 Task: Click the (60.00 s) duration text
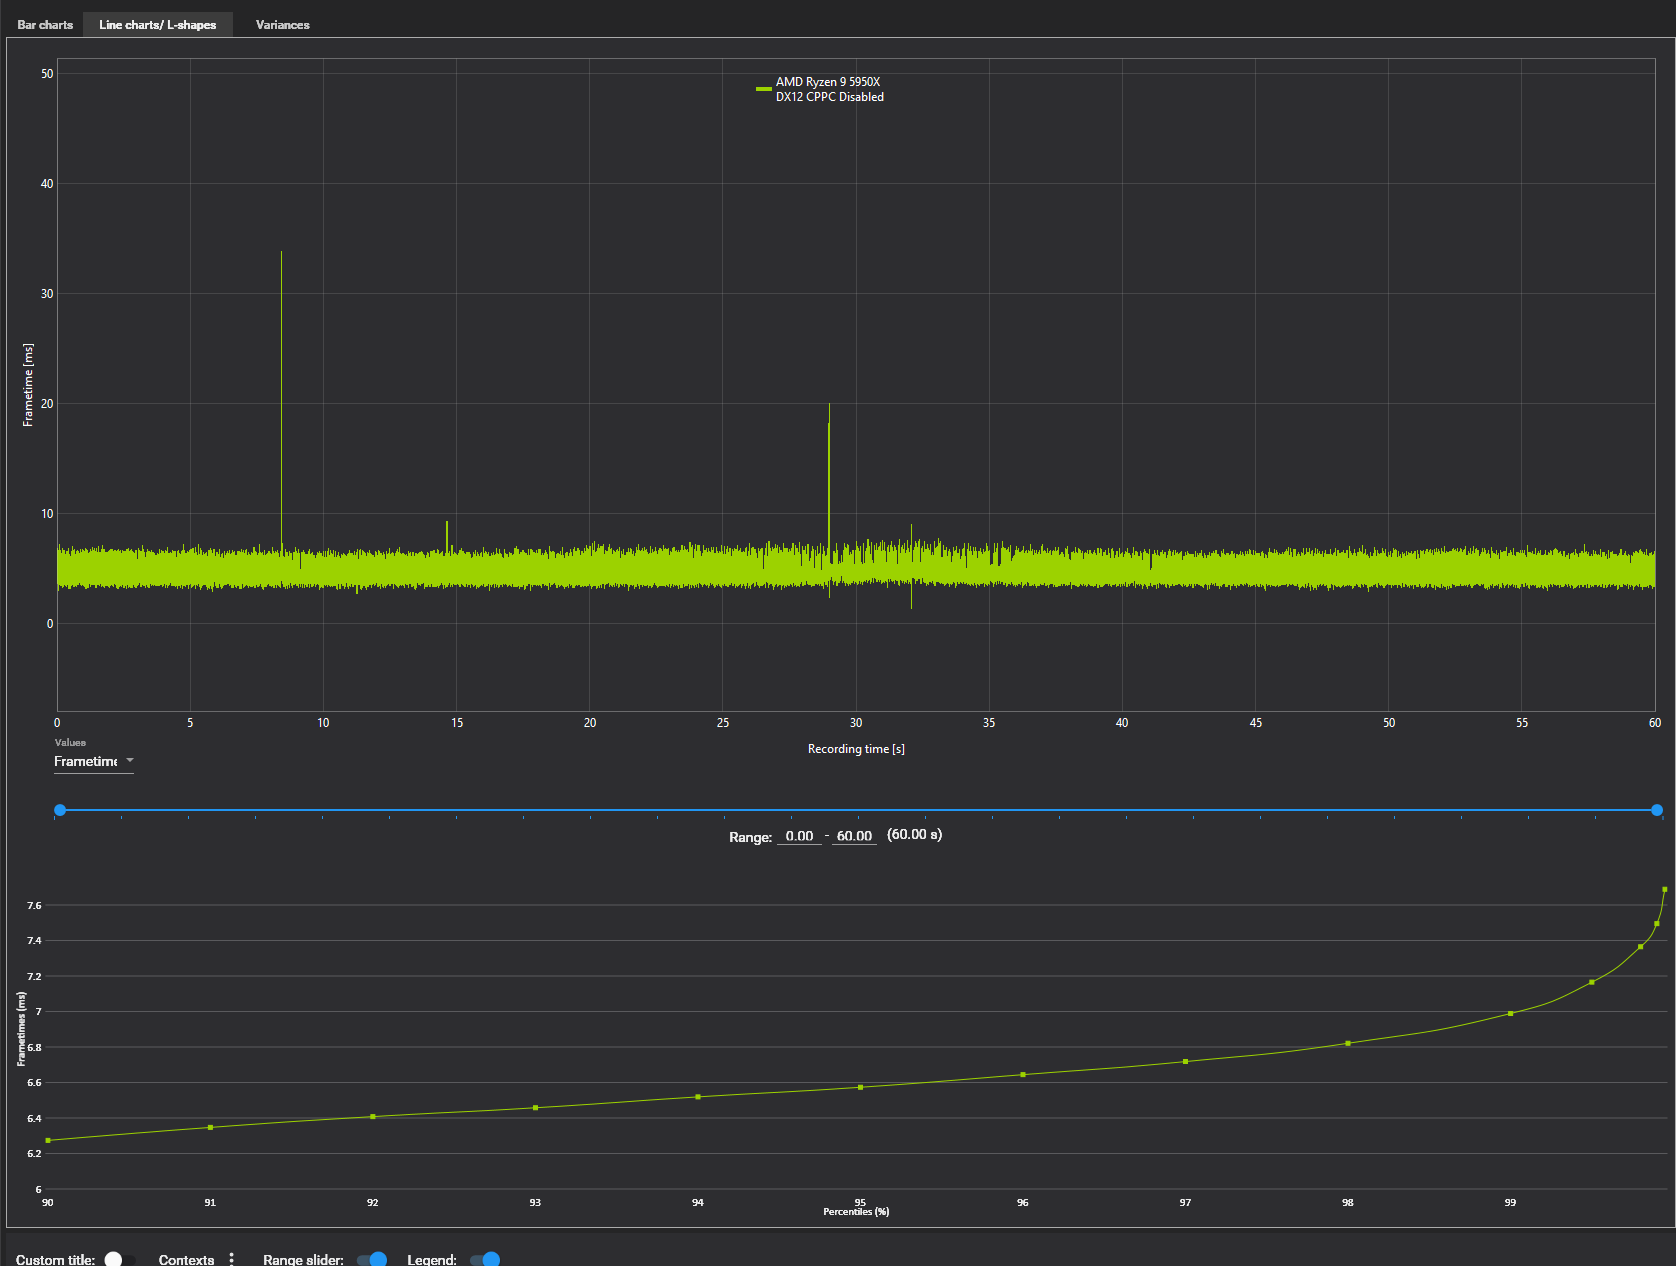(914, 835)
